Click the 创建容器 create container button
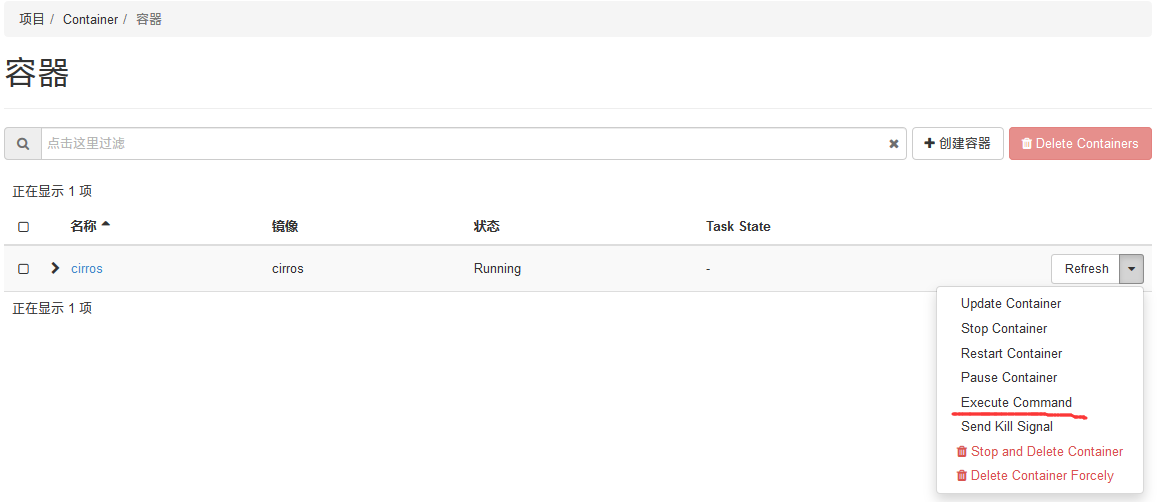Image resolution: width=1158 pixels, height=502 pixels. pyautogui.click(x=957, y=144)
